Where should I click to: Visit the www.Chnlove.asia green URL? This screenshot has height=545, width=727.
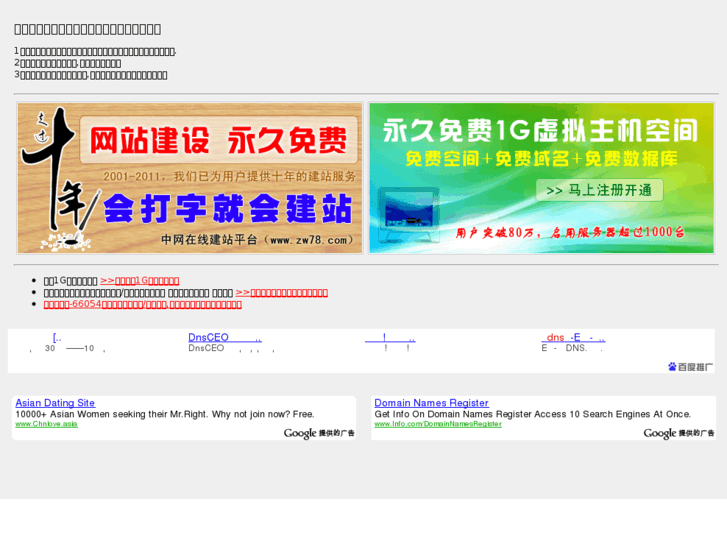tap(46, 424)
